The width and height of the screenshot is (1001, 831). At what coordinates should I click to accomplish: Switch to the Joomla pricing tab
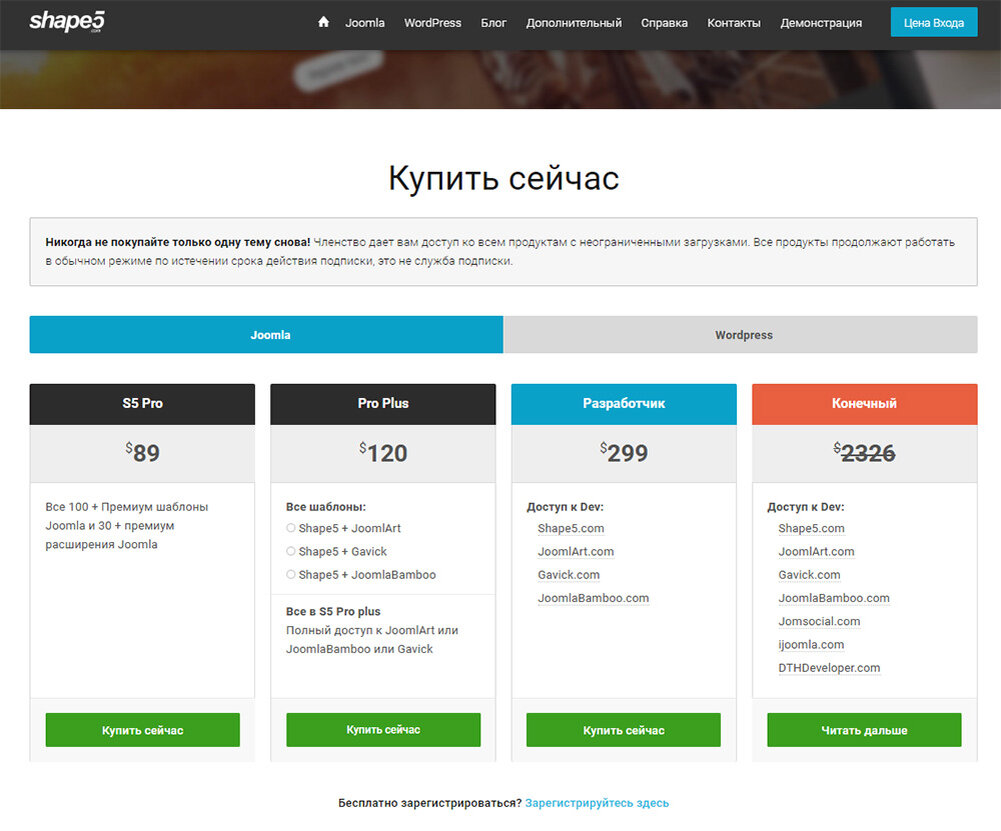click(x=269, y=334)
